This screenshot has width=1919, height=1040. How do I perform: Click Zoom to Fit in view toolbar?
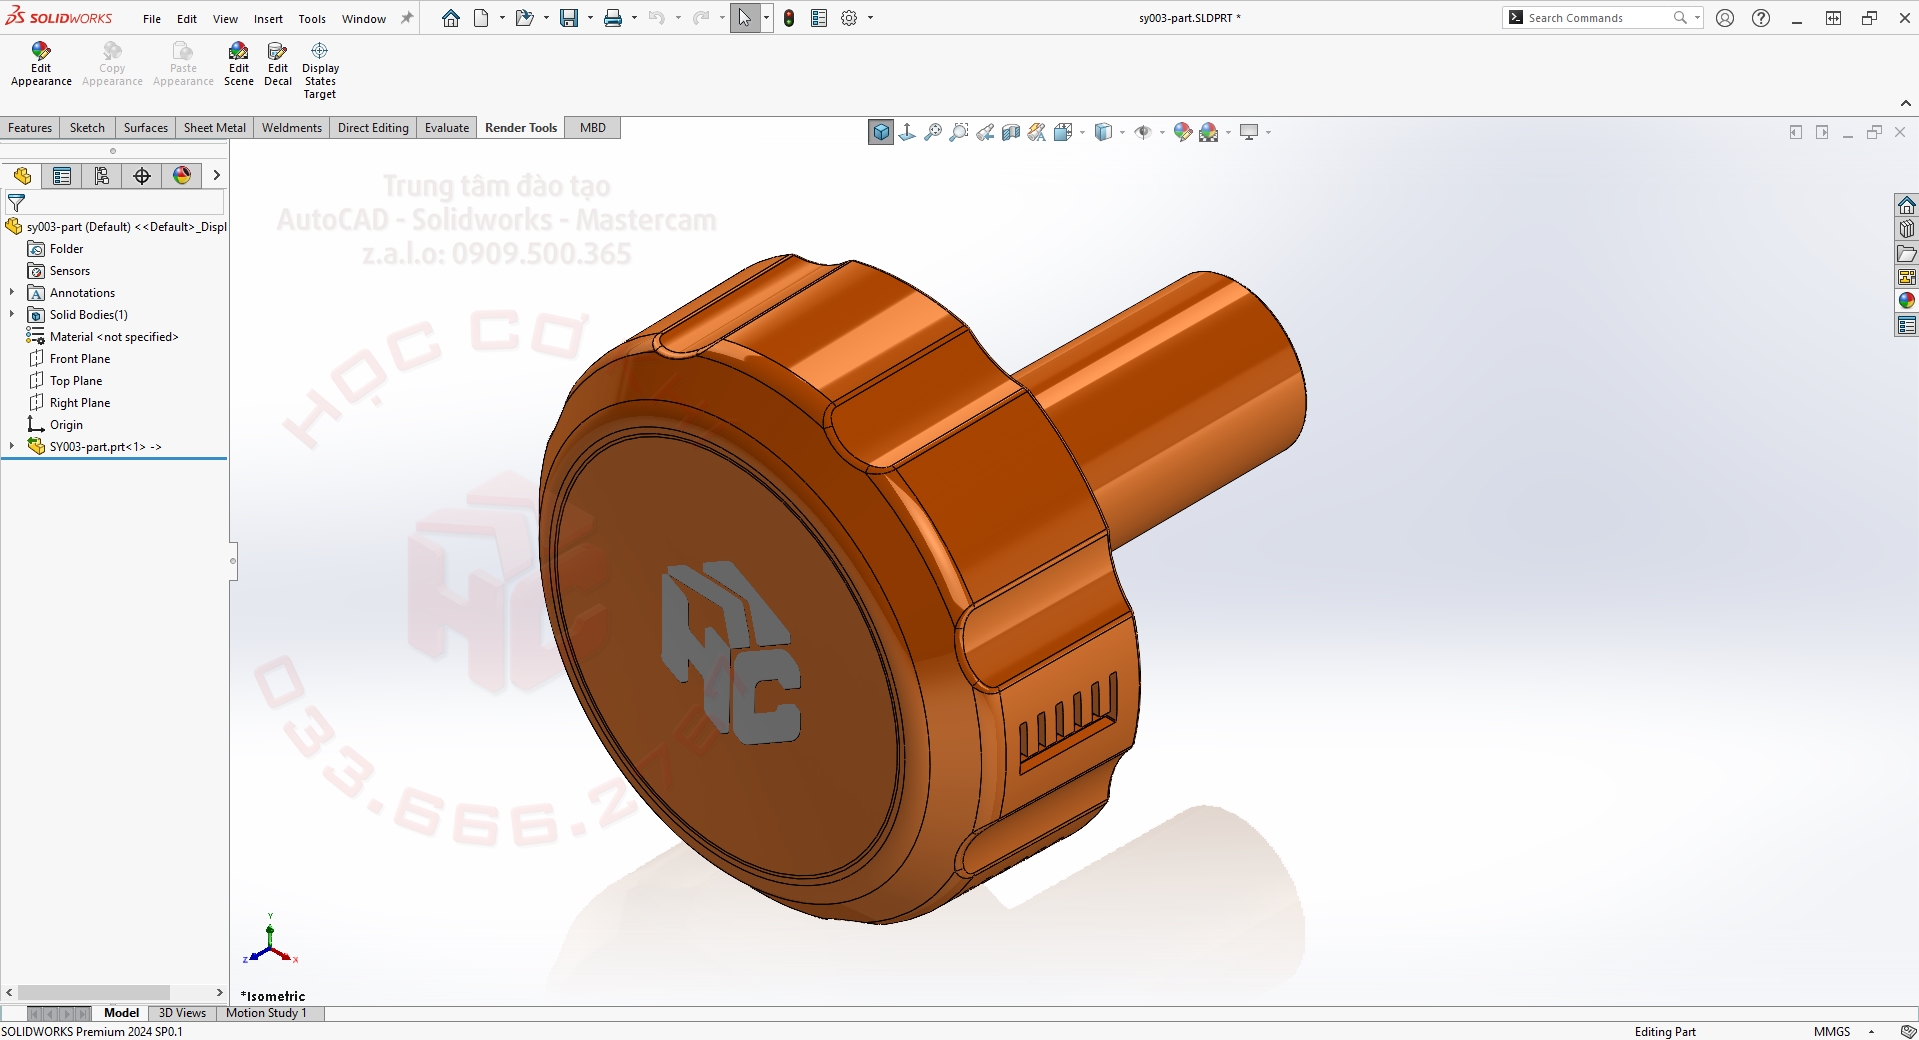coord(933,132)
